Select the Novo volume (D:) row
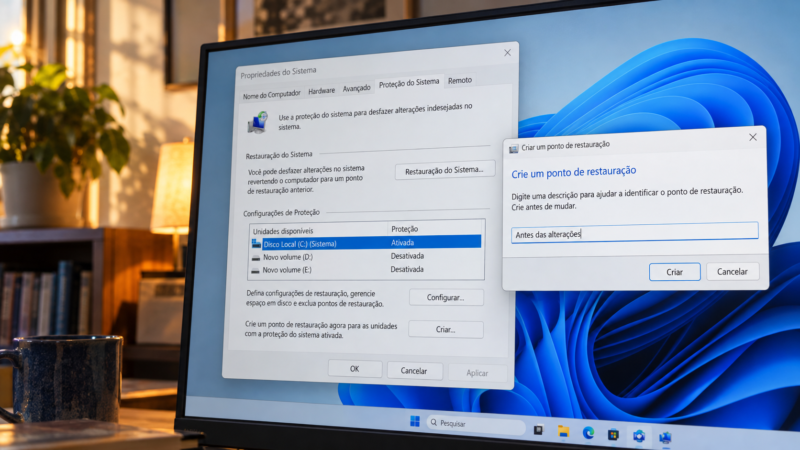This screenshot has width=800, height=450. pyautogui.click(x=366, y=256)
